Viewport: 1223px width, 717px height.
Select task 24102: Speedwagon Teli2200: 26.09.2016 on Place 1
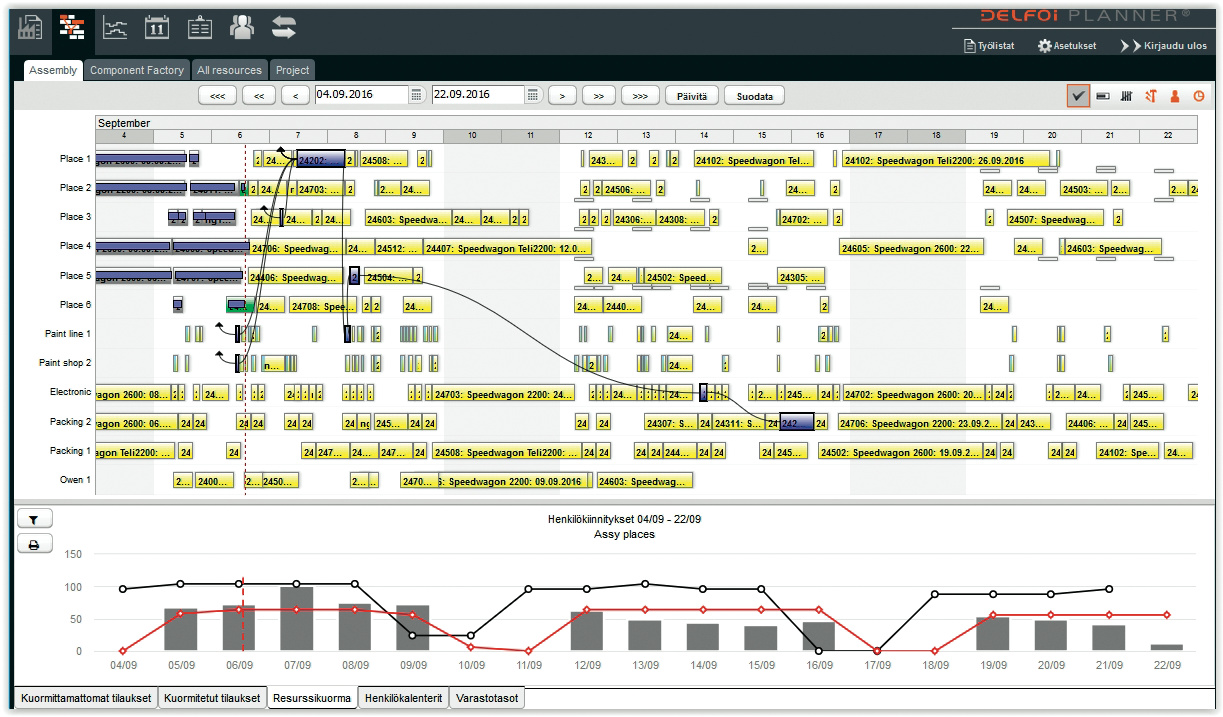(x=946, y=160)
